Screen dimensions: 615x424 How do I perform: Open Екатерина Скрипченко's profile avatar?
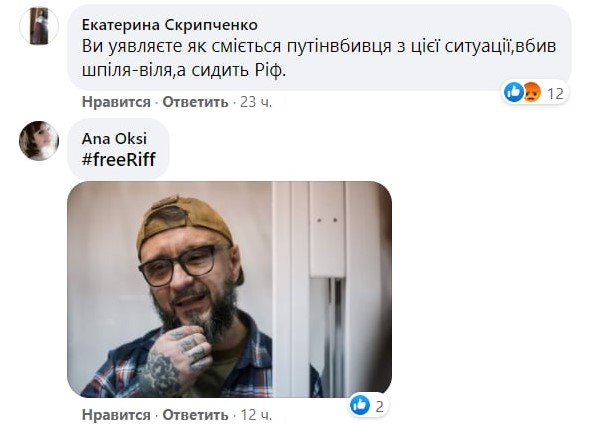pos(39,25)
